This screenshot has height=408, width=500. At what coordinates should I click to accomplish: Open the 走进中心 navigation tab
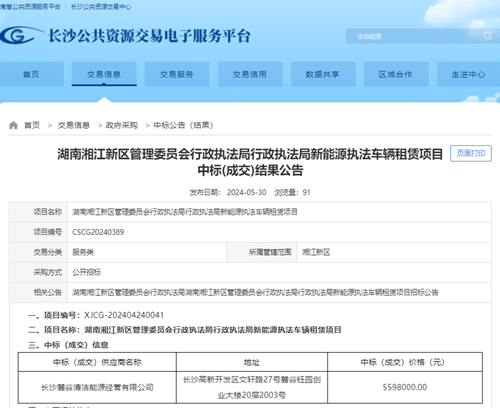click(468, 74)
